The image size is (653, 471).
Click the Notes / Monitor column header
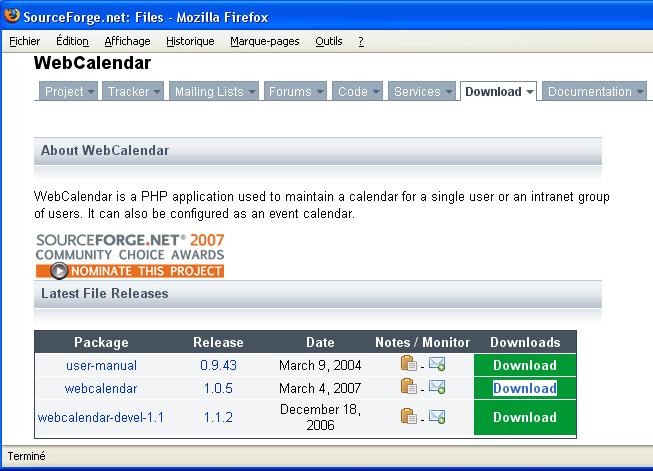[422, 342]
